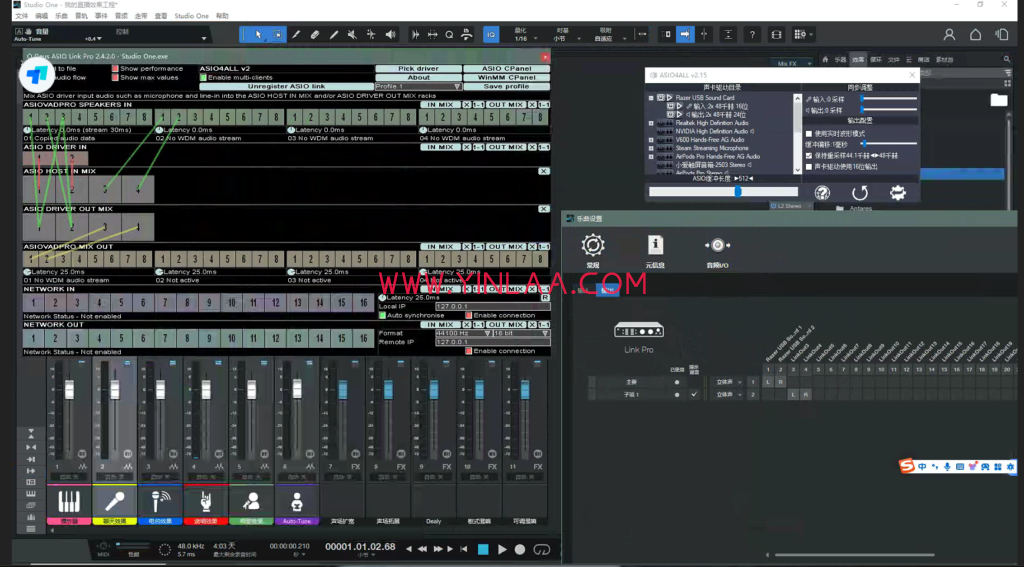Click the record button in transport
This screenshot has width=1024, height=567.
(520, 549)
